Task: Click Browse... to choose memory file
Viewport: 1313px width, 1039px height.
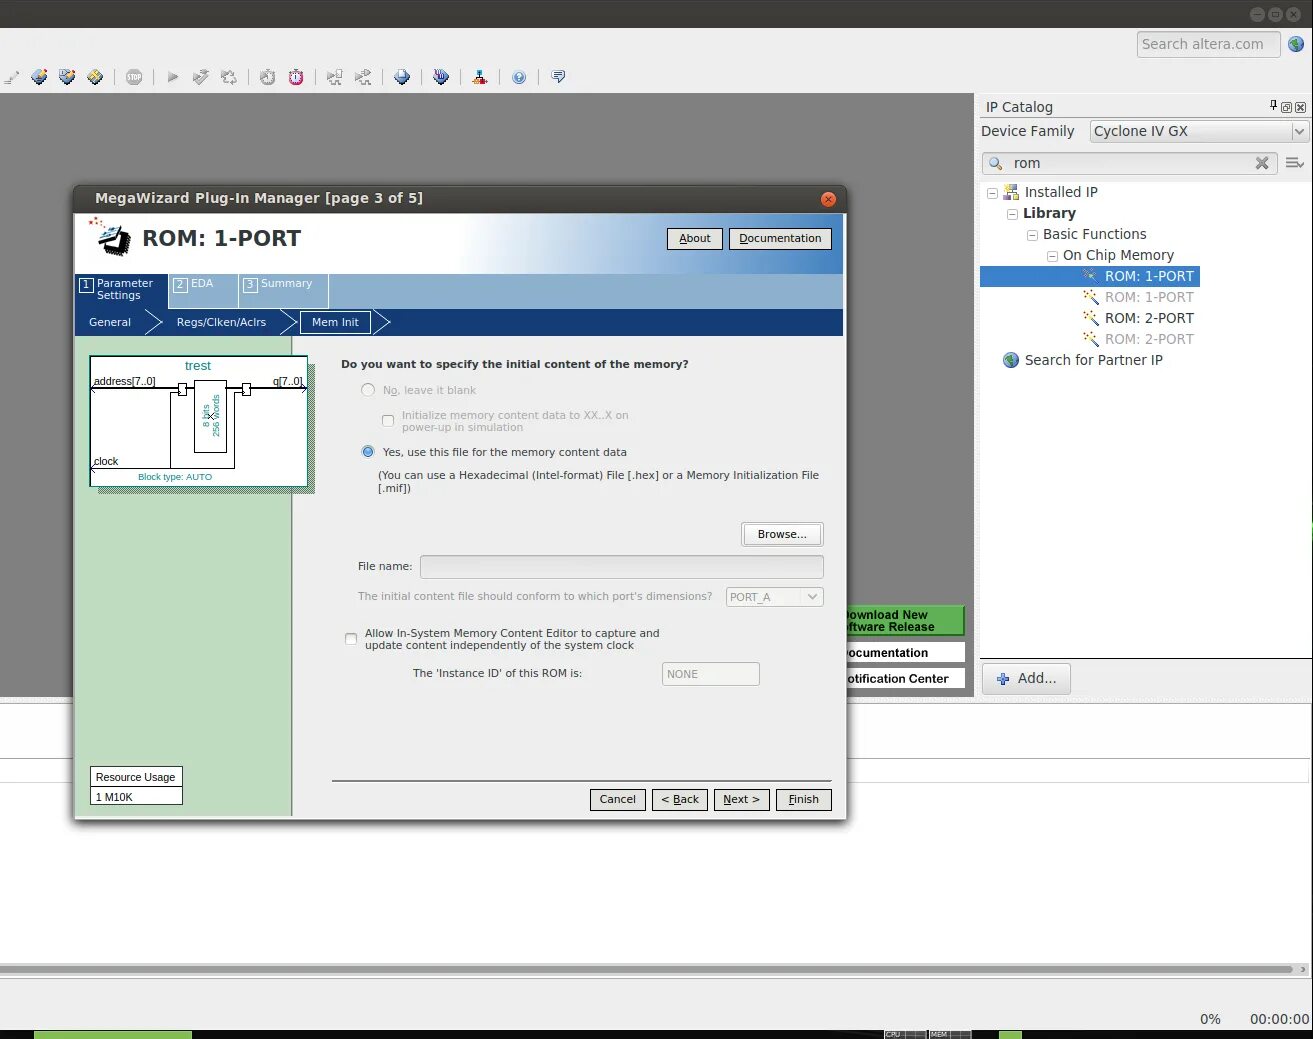Action: point(782,534)
